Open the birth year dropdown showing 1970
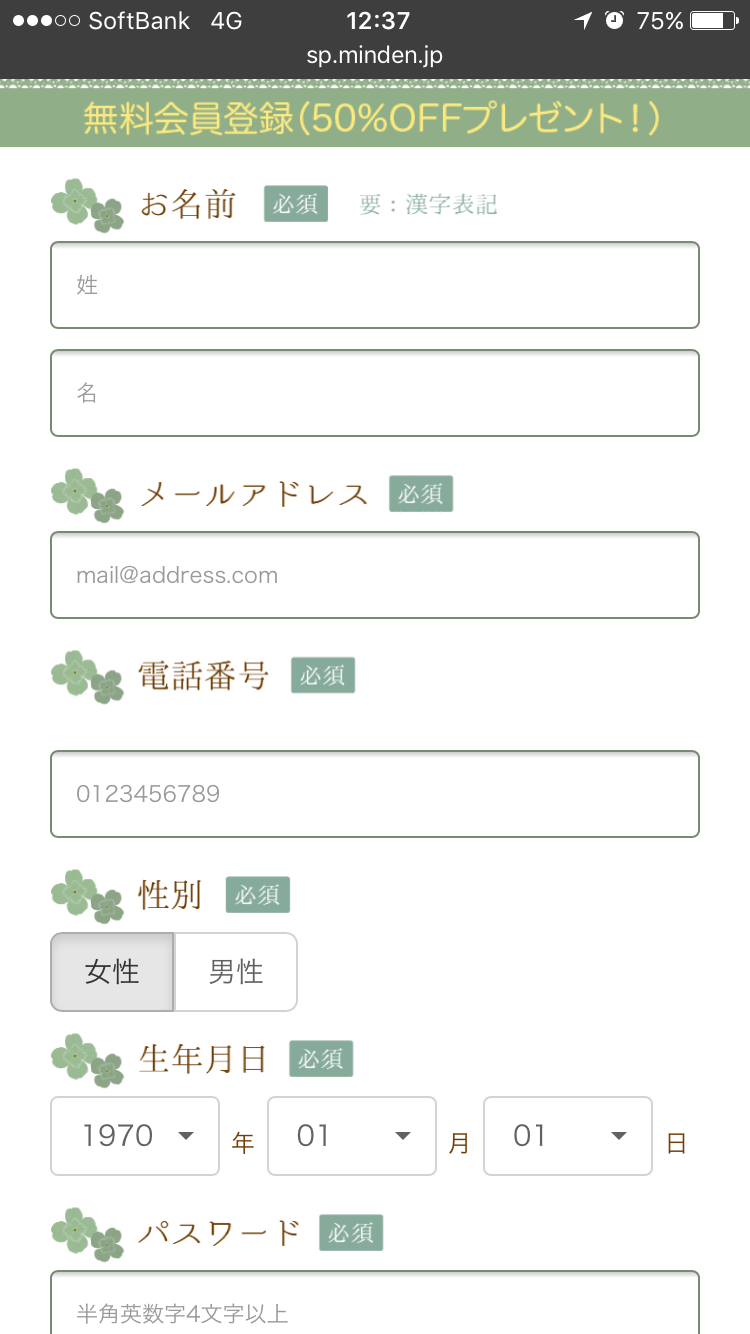 coord(135,1136)
